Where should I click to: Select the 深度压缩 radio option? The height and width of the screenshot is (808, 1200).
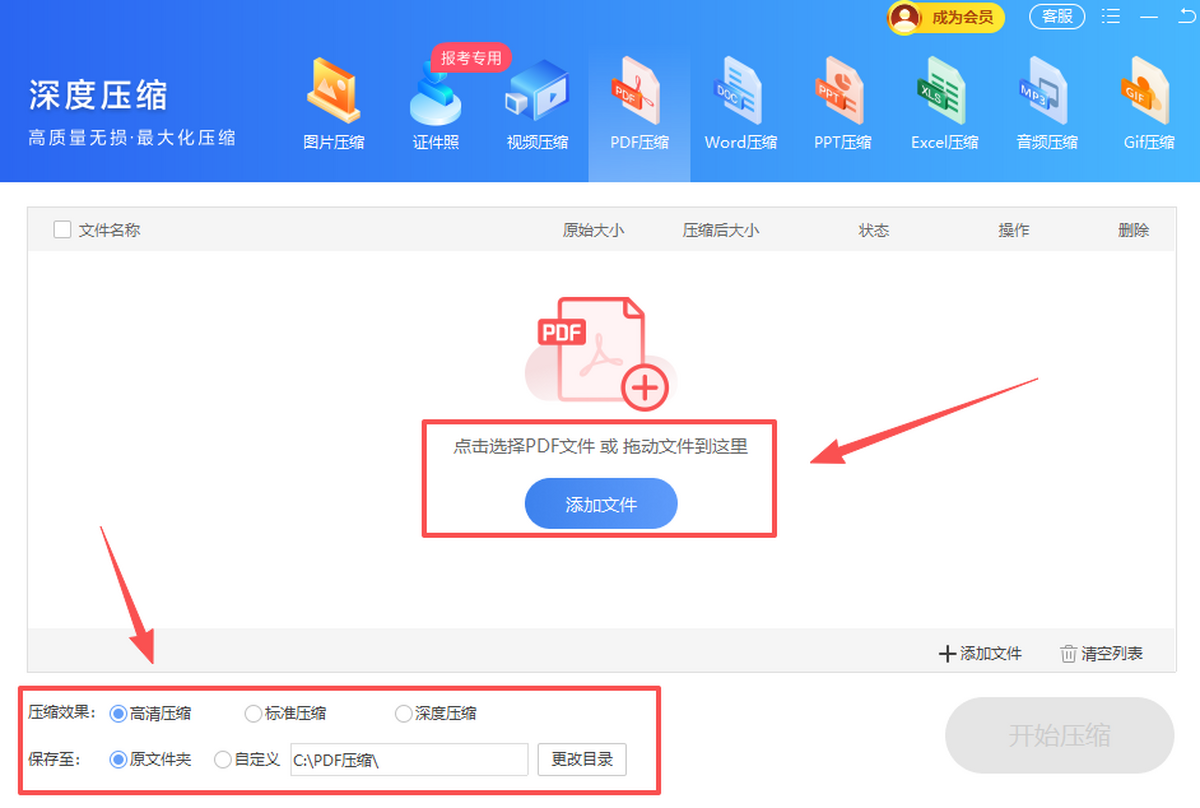pyautogui.click(x=436, y=713)
